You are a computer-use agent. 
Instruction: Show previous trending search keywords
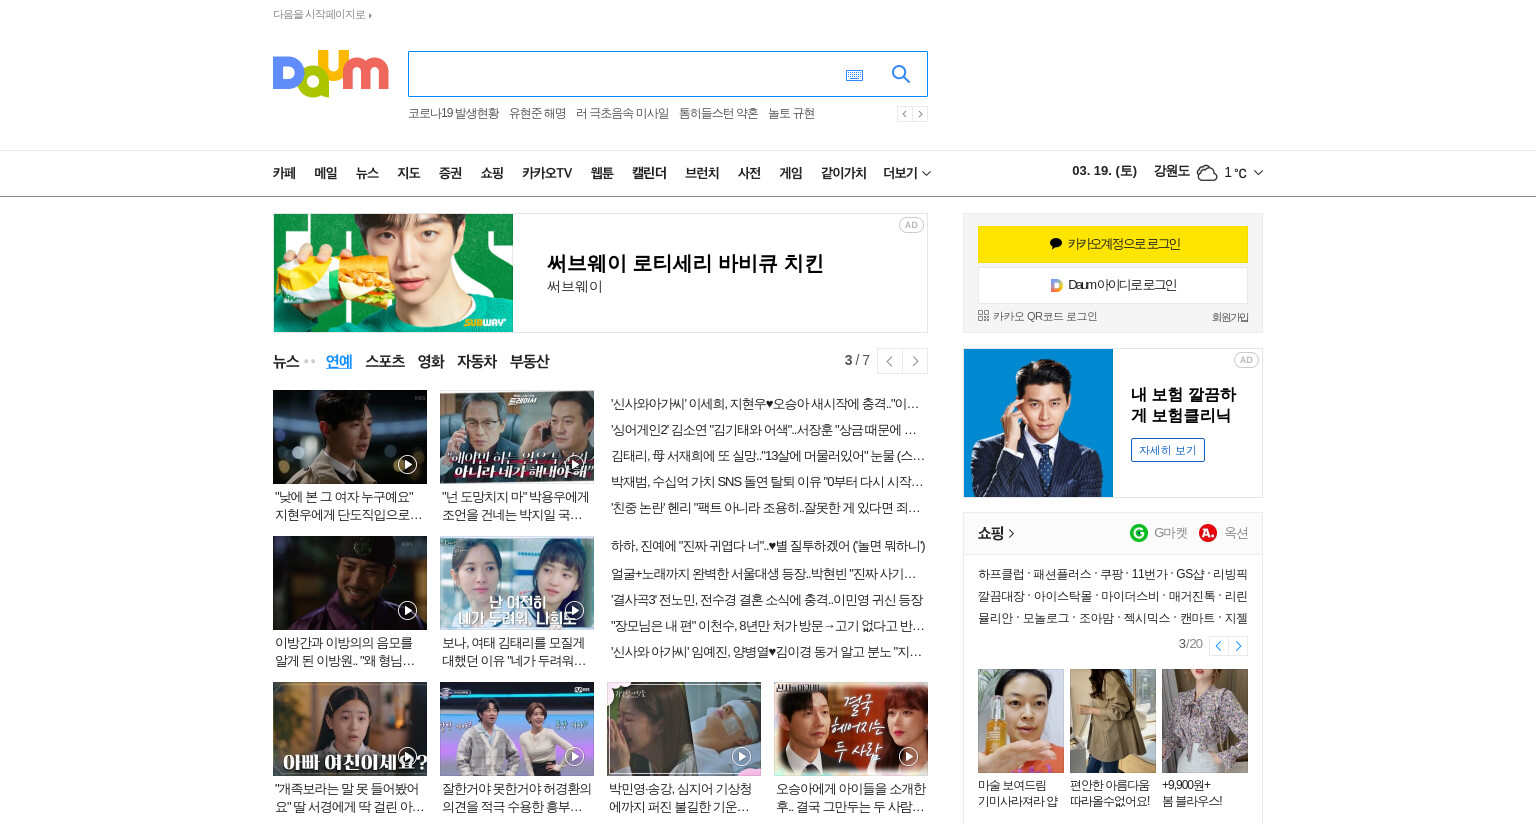[x=904, y=114]
